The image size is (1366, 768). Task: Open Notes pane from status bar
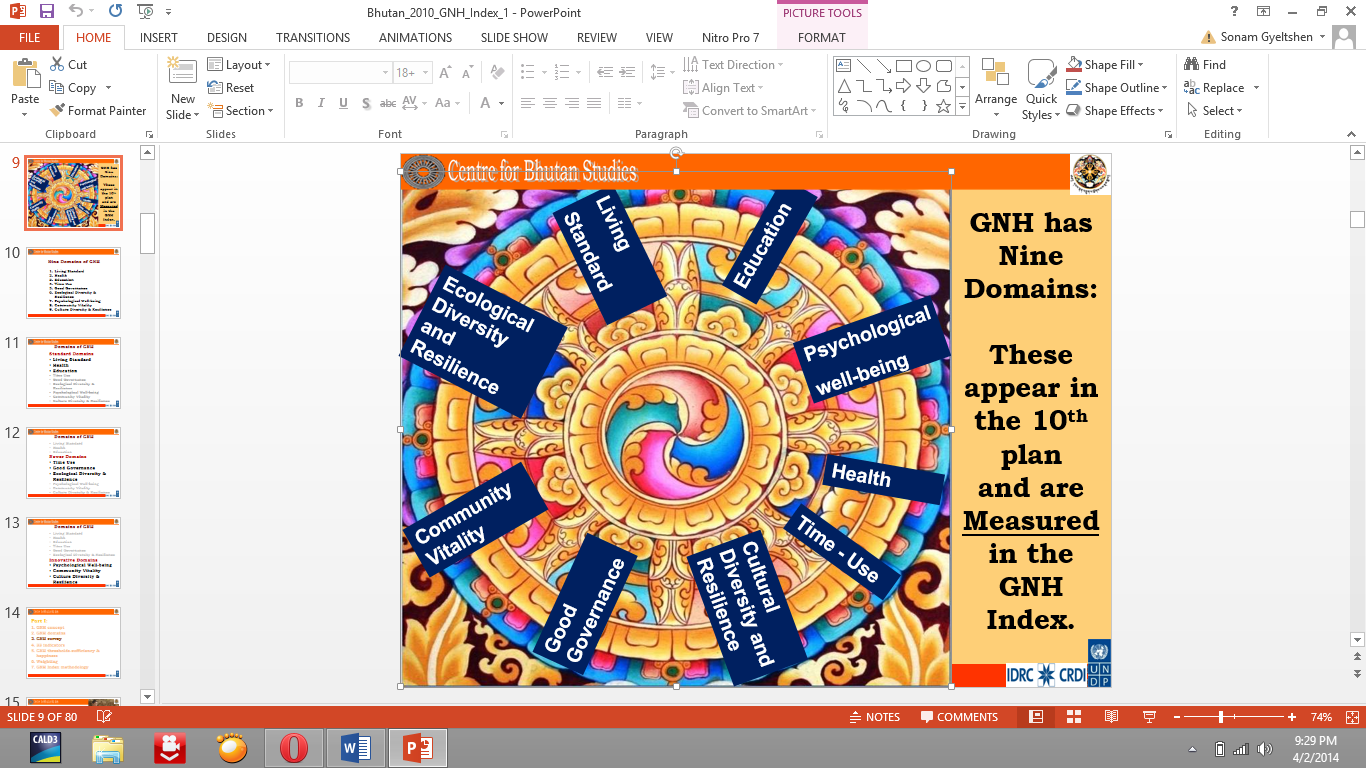click(873, 717)
